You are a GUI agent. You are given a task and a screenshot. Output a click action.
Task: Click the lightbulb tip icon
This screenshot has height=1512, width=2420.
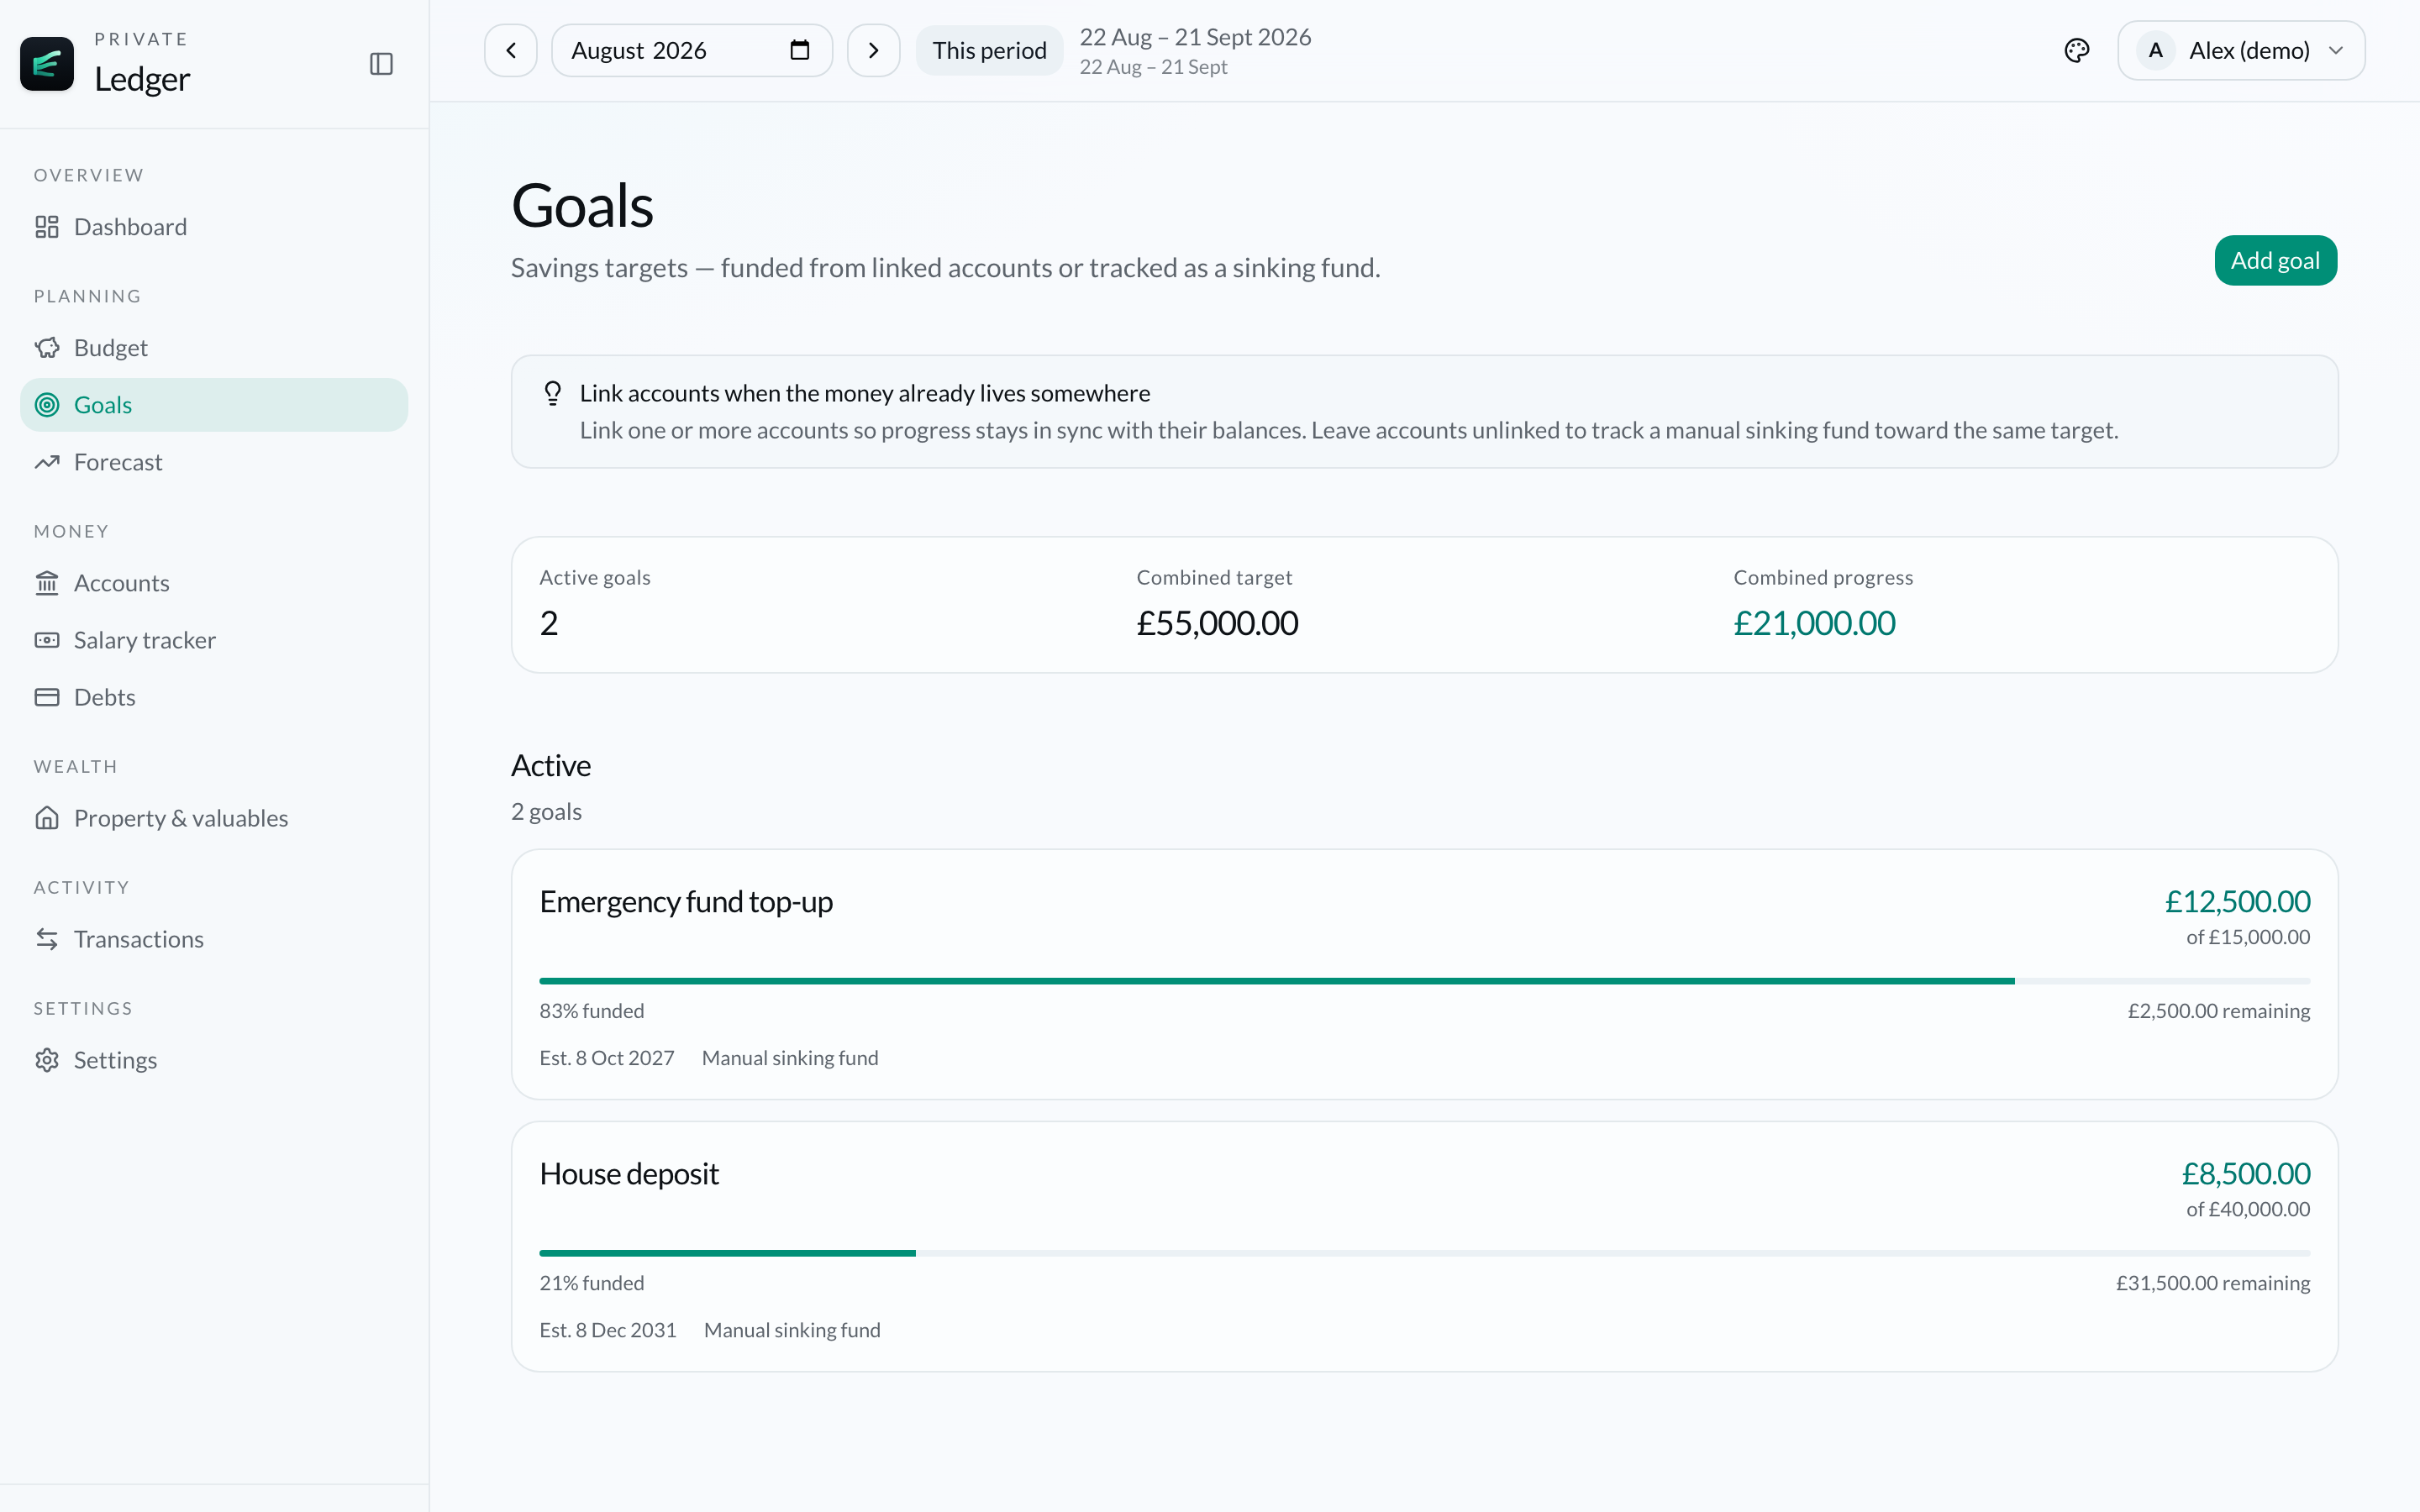click(552, 393)
